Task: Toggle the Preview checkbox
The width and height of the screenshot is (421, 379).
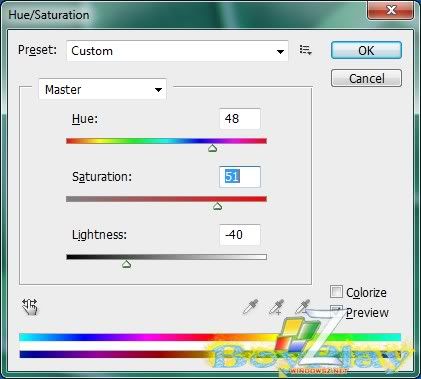Action: click(336, 311)
